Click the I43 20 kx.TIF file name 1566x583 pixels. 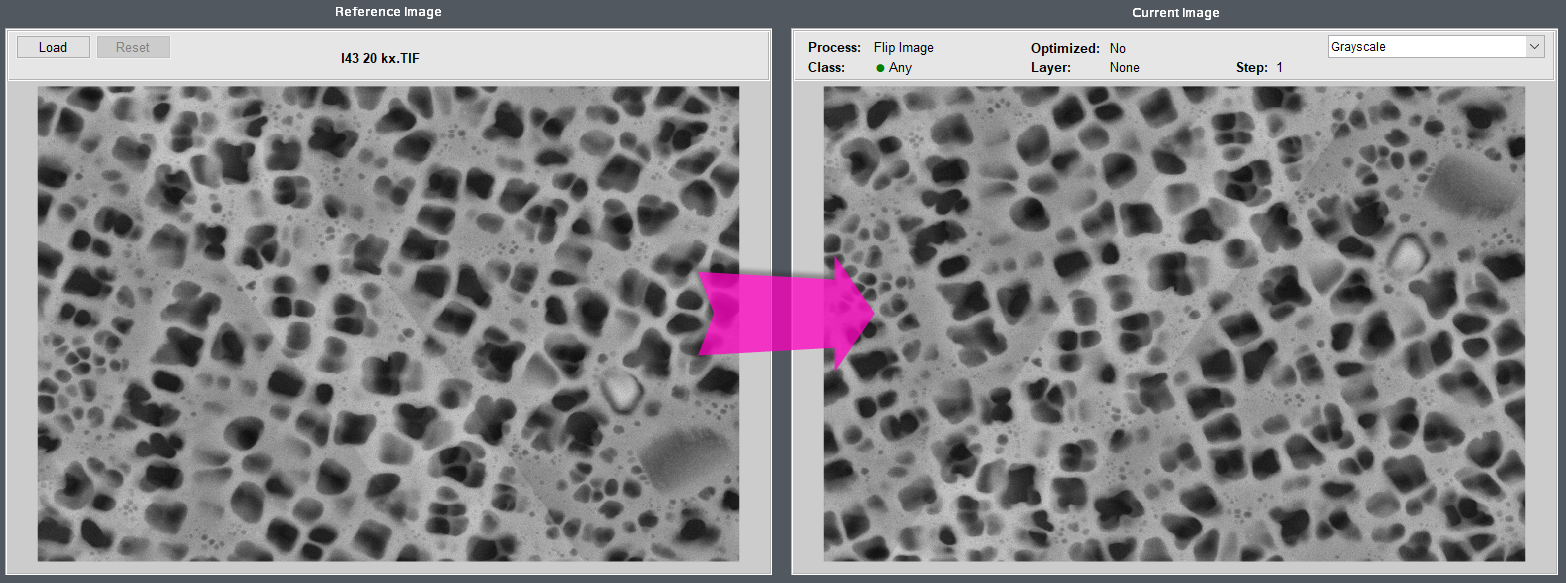coord(380,59)
